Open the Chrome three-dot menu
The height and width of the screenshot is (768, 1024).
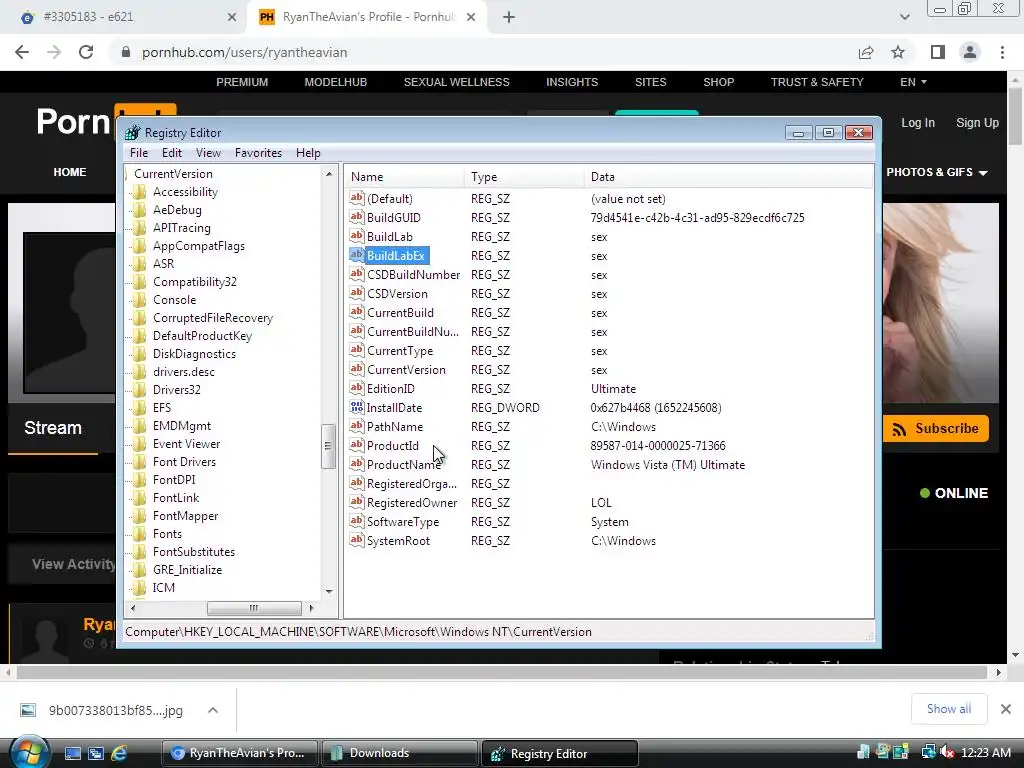(1002, 52)
